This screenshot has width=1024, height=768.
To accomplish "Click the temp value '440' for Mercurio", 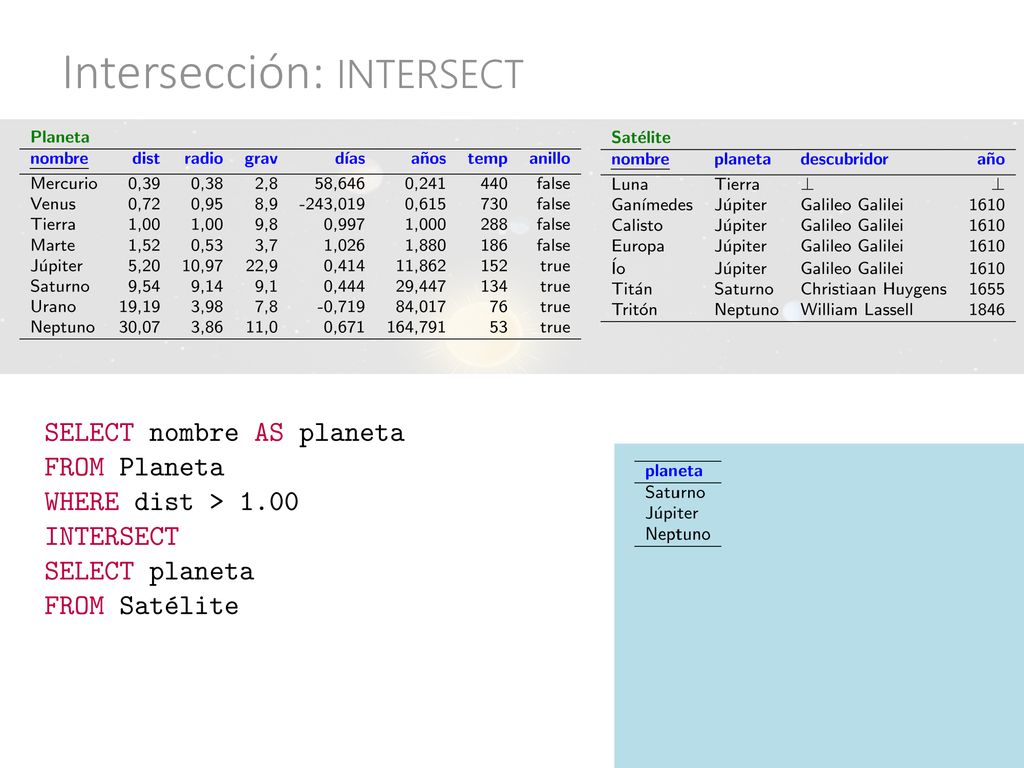I will tap(494, 184).
